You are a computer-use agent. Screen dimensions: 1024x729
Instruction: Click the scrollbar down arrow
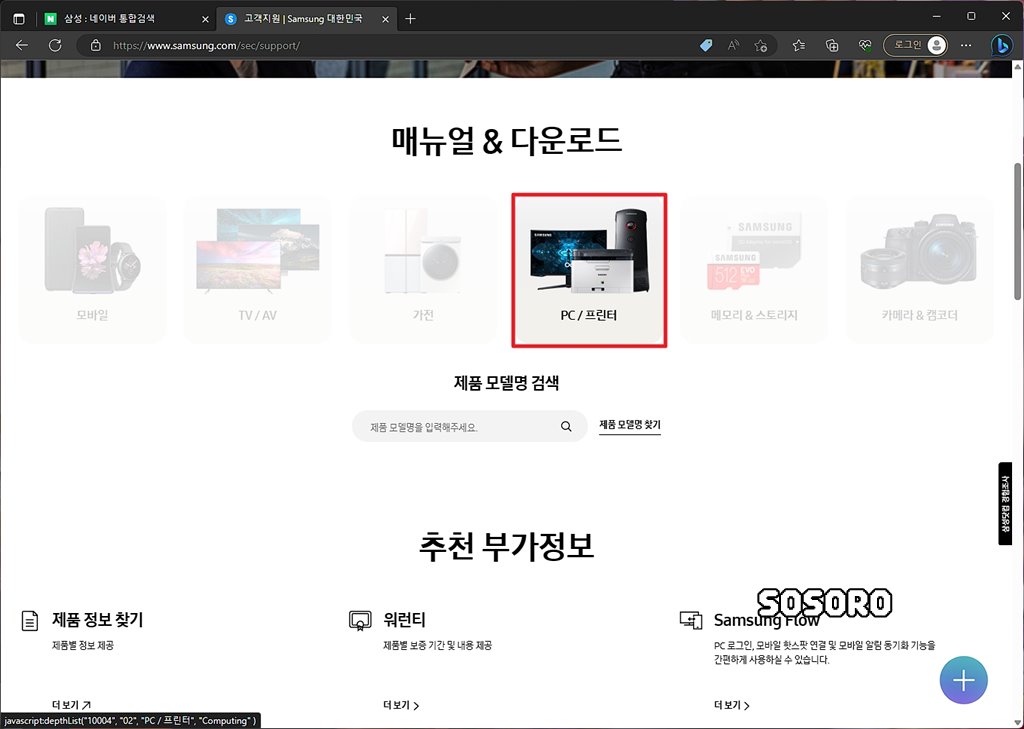1017,723
